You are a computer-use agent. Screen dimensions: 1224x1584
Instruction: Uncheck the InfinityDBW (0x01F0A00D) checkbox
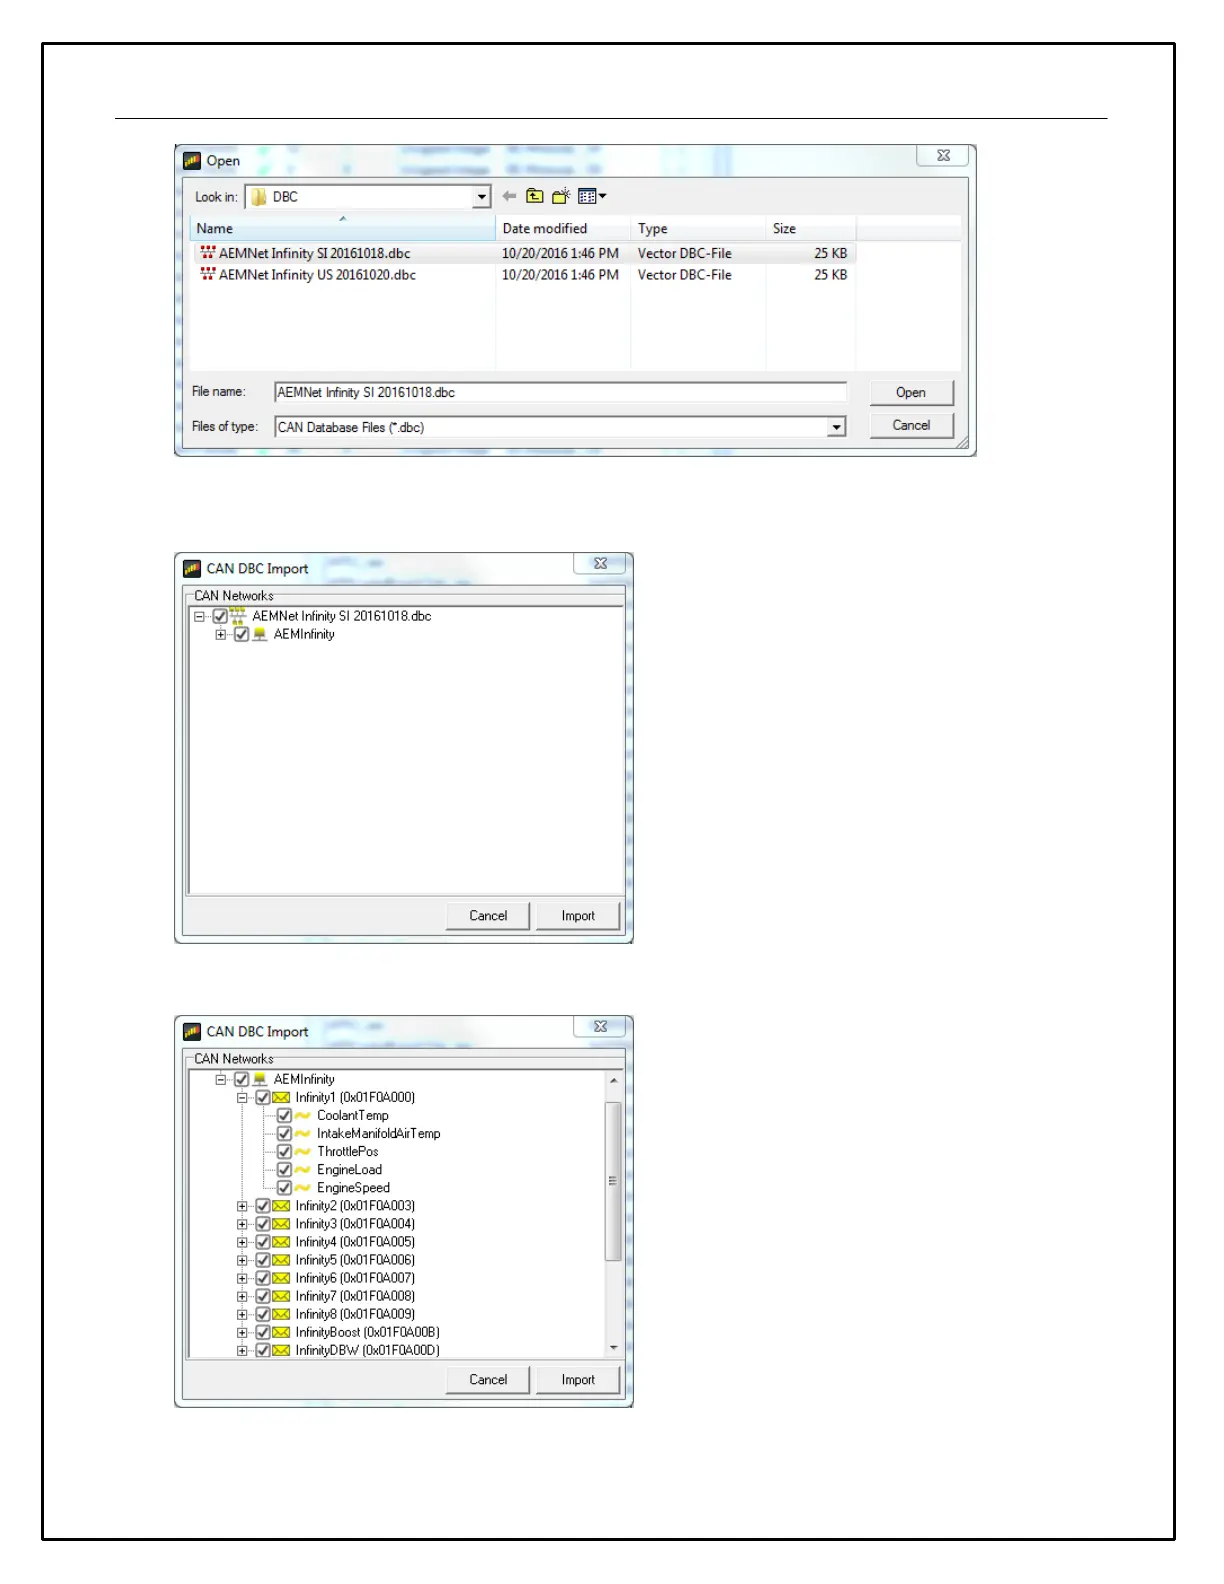tap(263, 1350)
